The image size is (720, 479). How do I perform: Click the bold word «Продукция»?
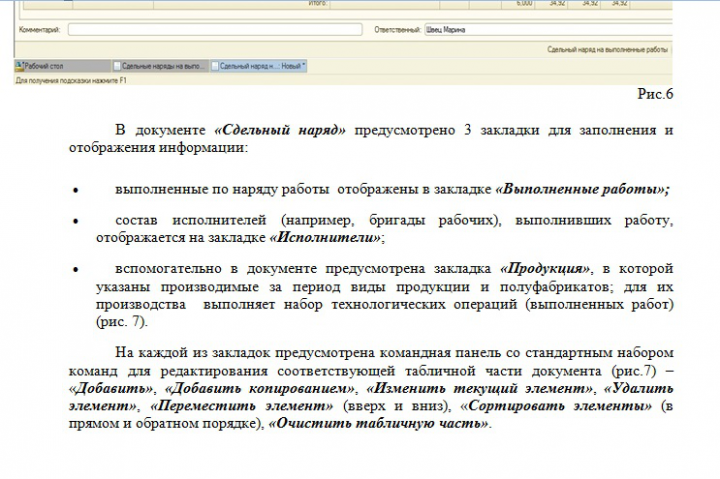(545, 268)
